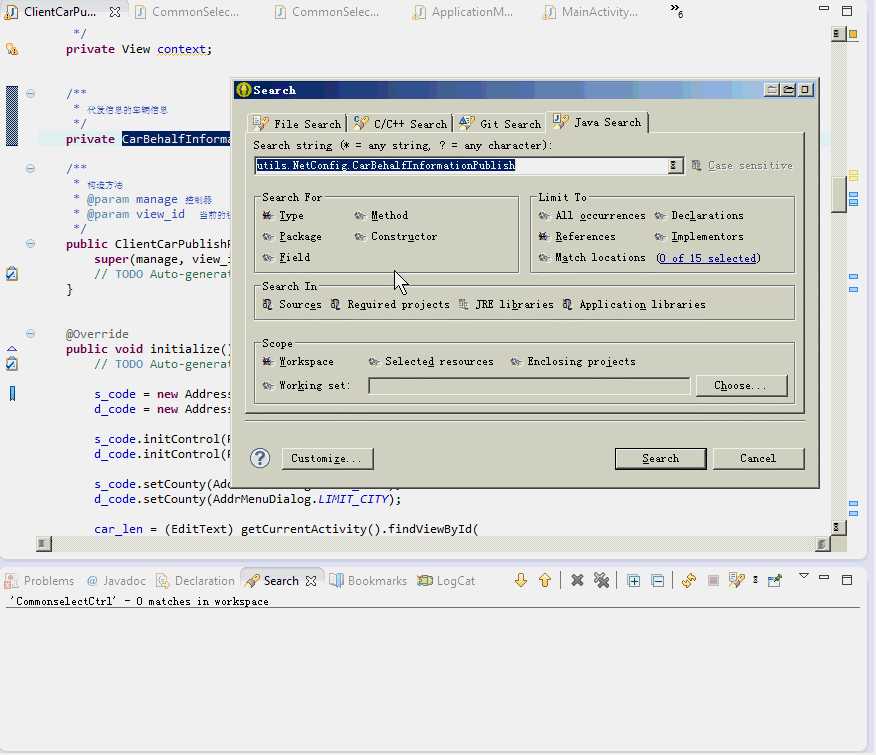This screenshot has height=755, width=876.
Task: Open the 0 of 15 selected link
Action: coord(708,258)
